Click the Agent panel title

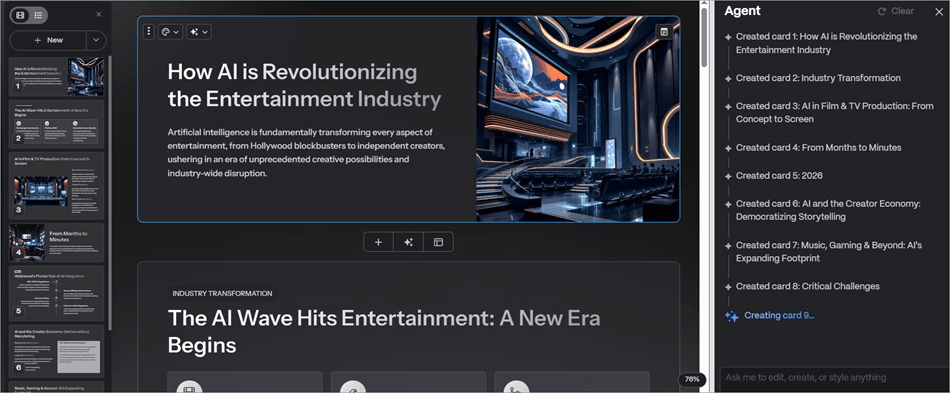(742, 11)
